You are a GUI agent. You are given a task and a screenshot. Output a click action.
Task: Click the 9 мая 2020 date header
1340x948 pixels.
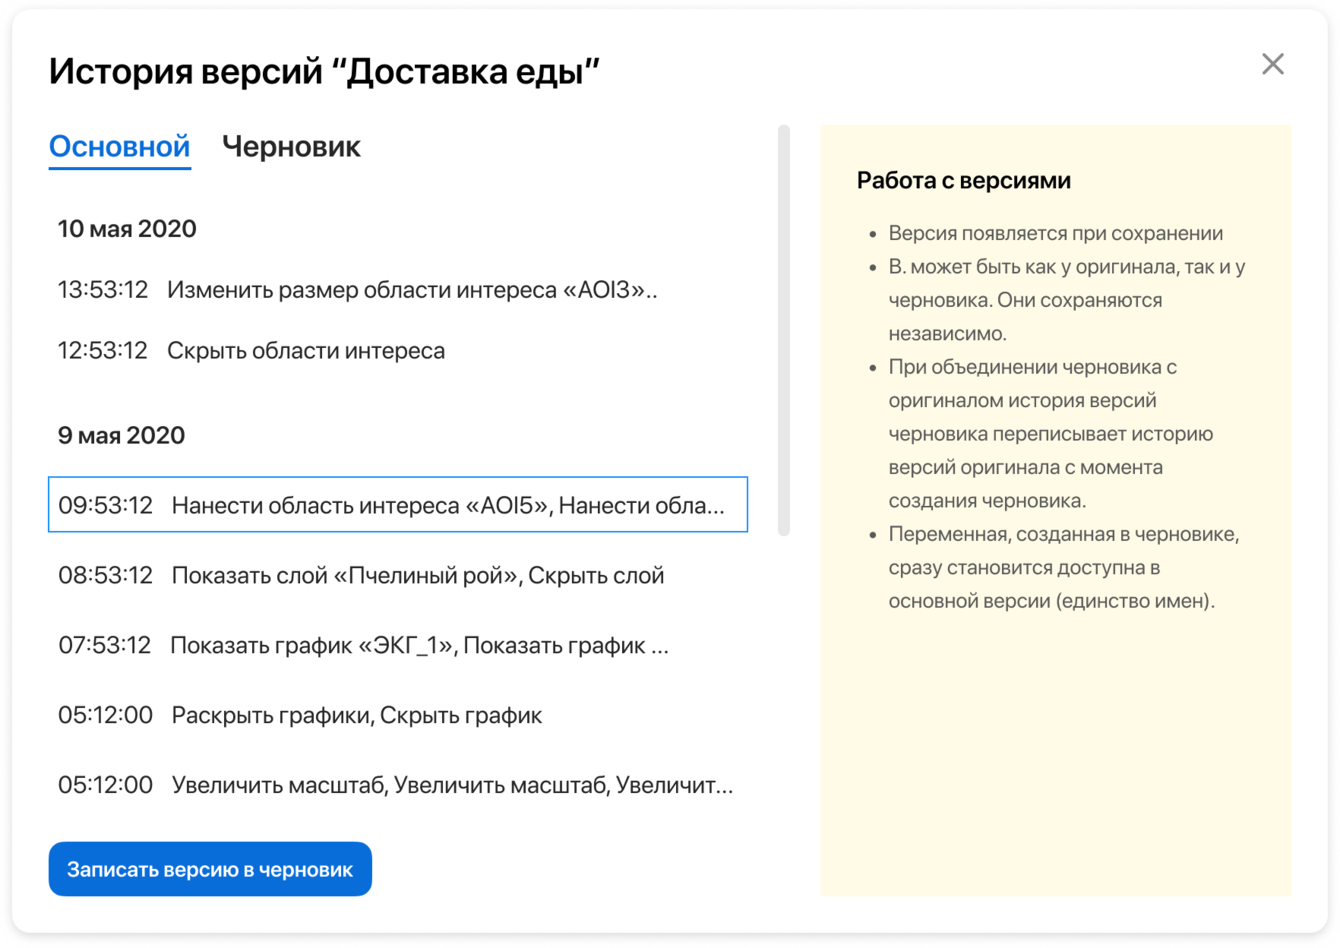click(121, 436)
